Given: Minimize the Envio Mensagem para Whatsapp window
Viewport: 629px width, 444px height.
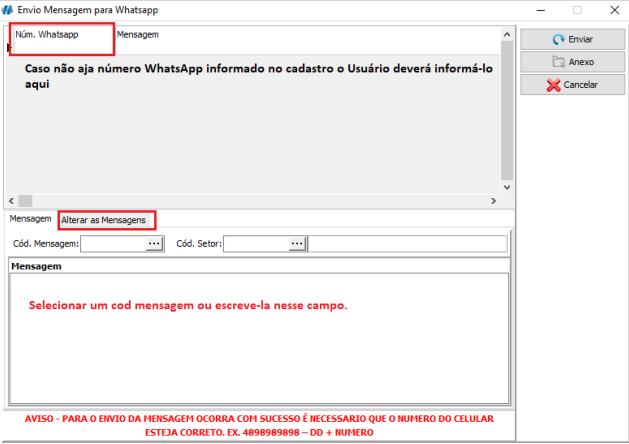Looking at the screenshot, I should 541,10.
